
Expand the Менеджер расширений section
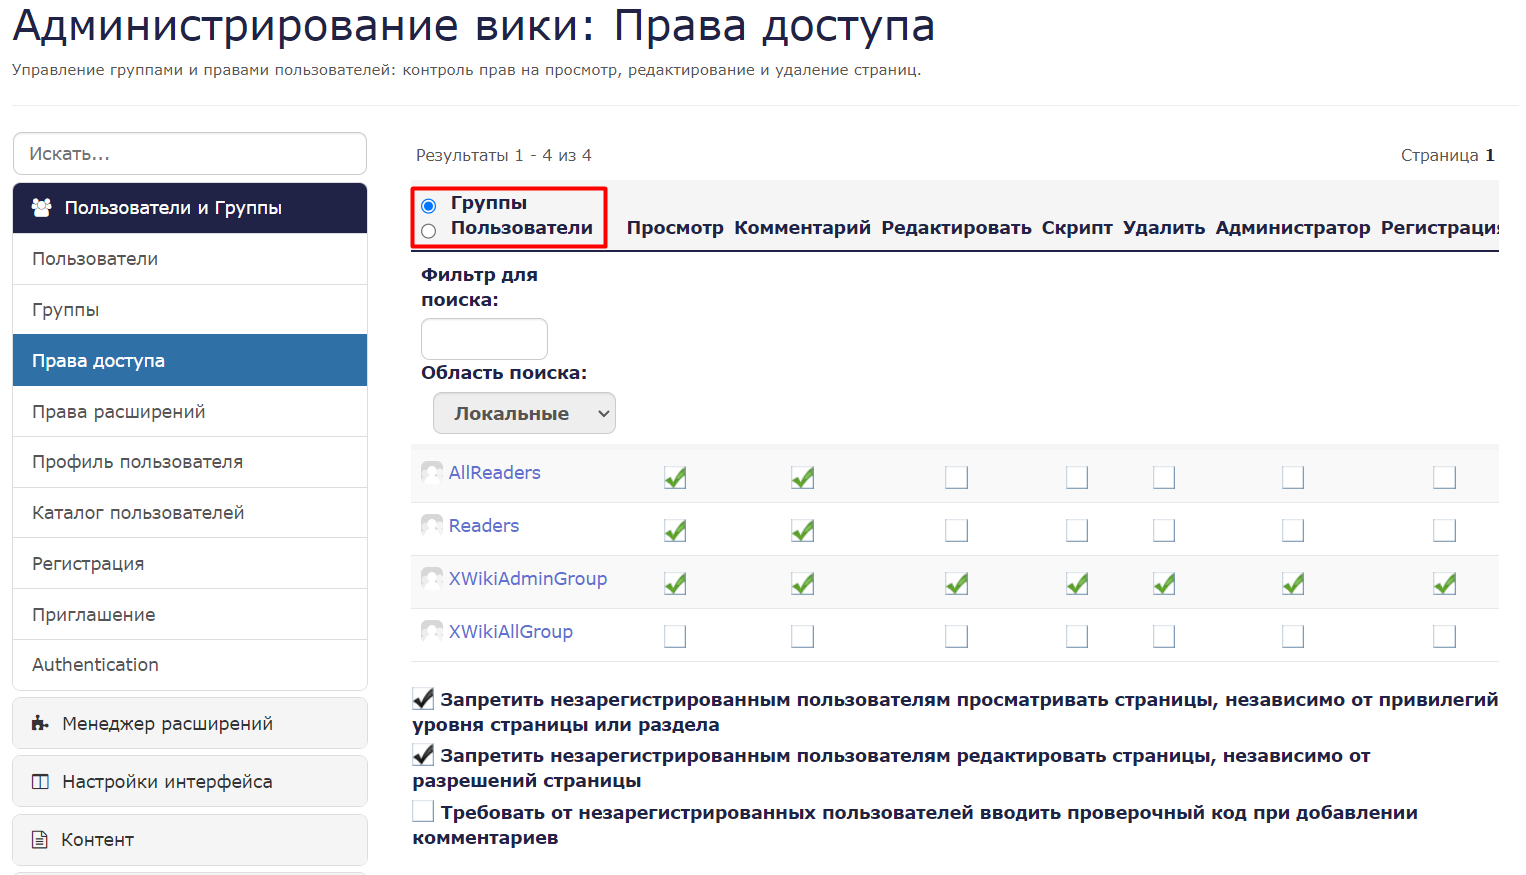[190, 723]
